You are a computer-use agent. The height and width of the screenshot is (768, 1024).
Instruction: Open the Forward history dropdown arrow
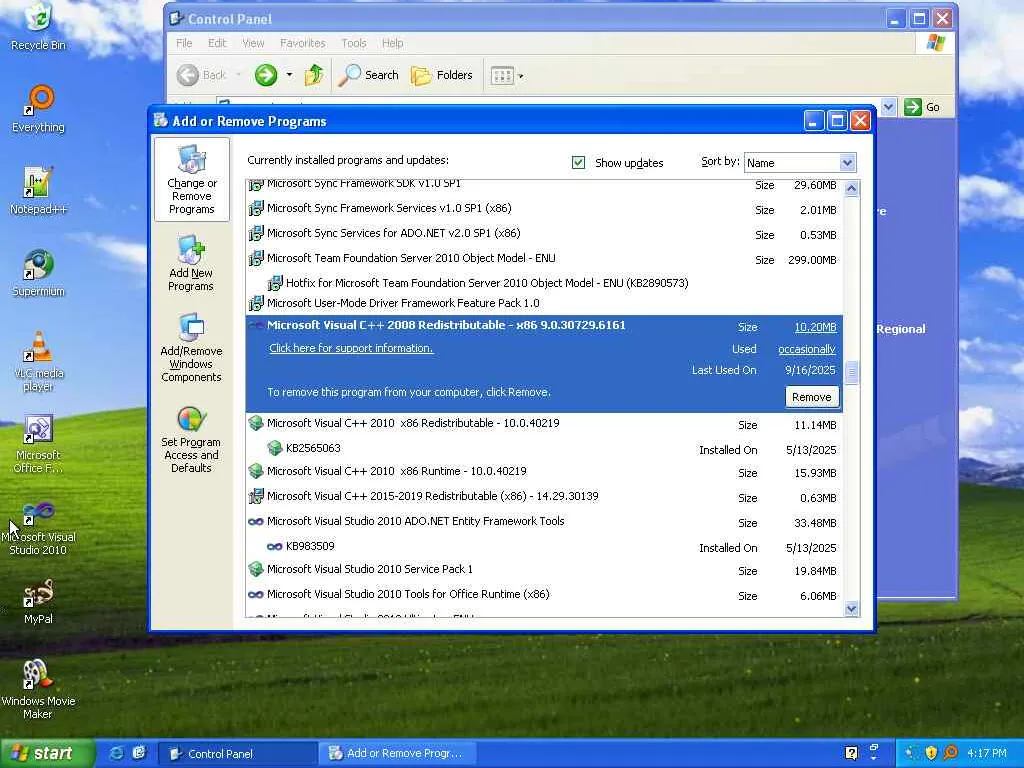point(289,75)
